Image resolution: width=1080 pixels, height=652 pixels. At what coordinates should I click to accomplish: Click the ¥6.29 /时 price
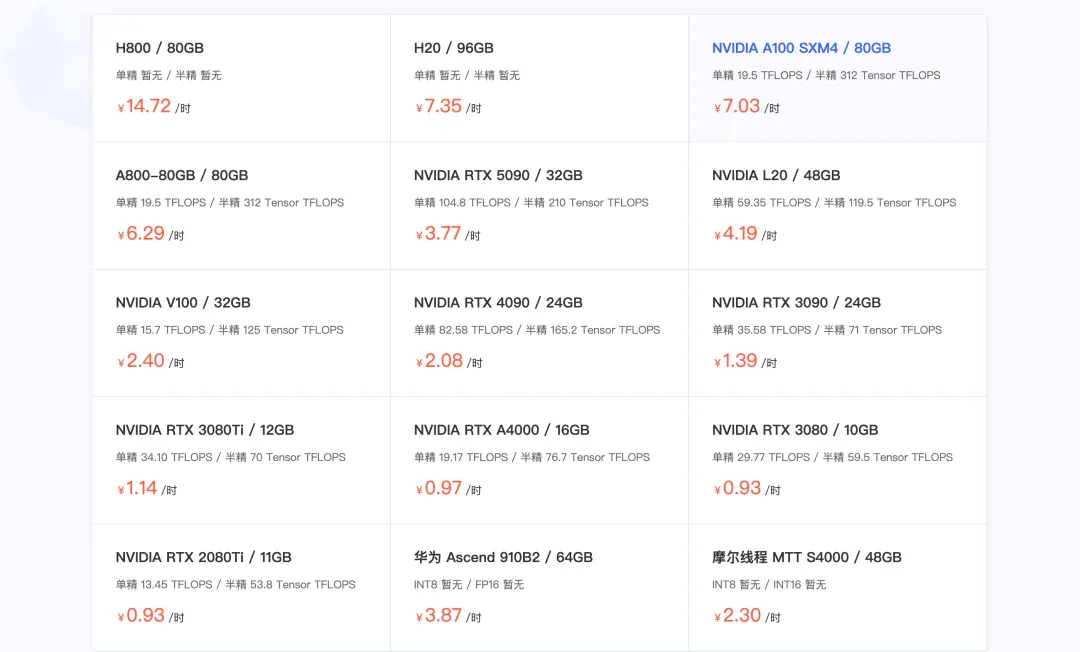click(150, 234)
